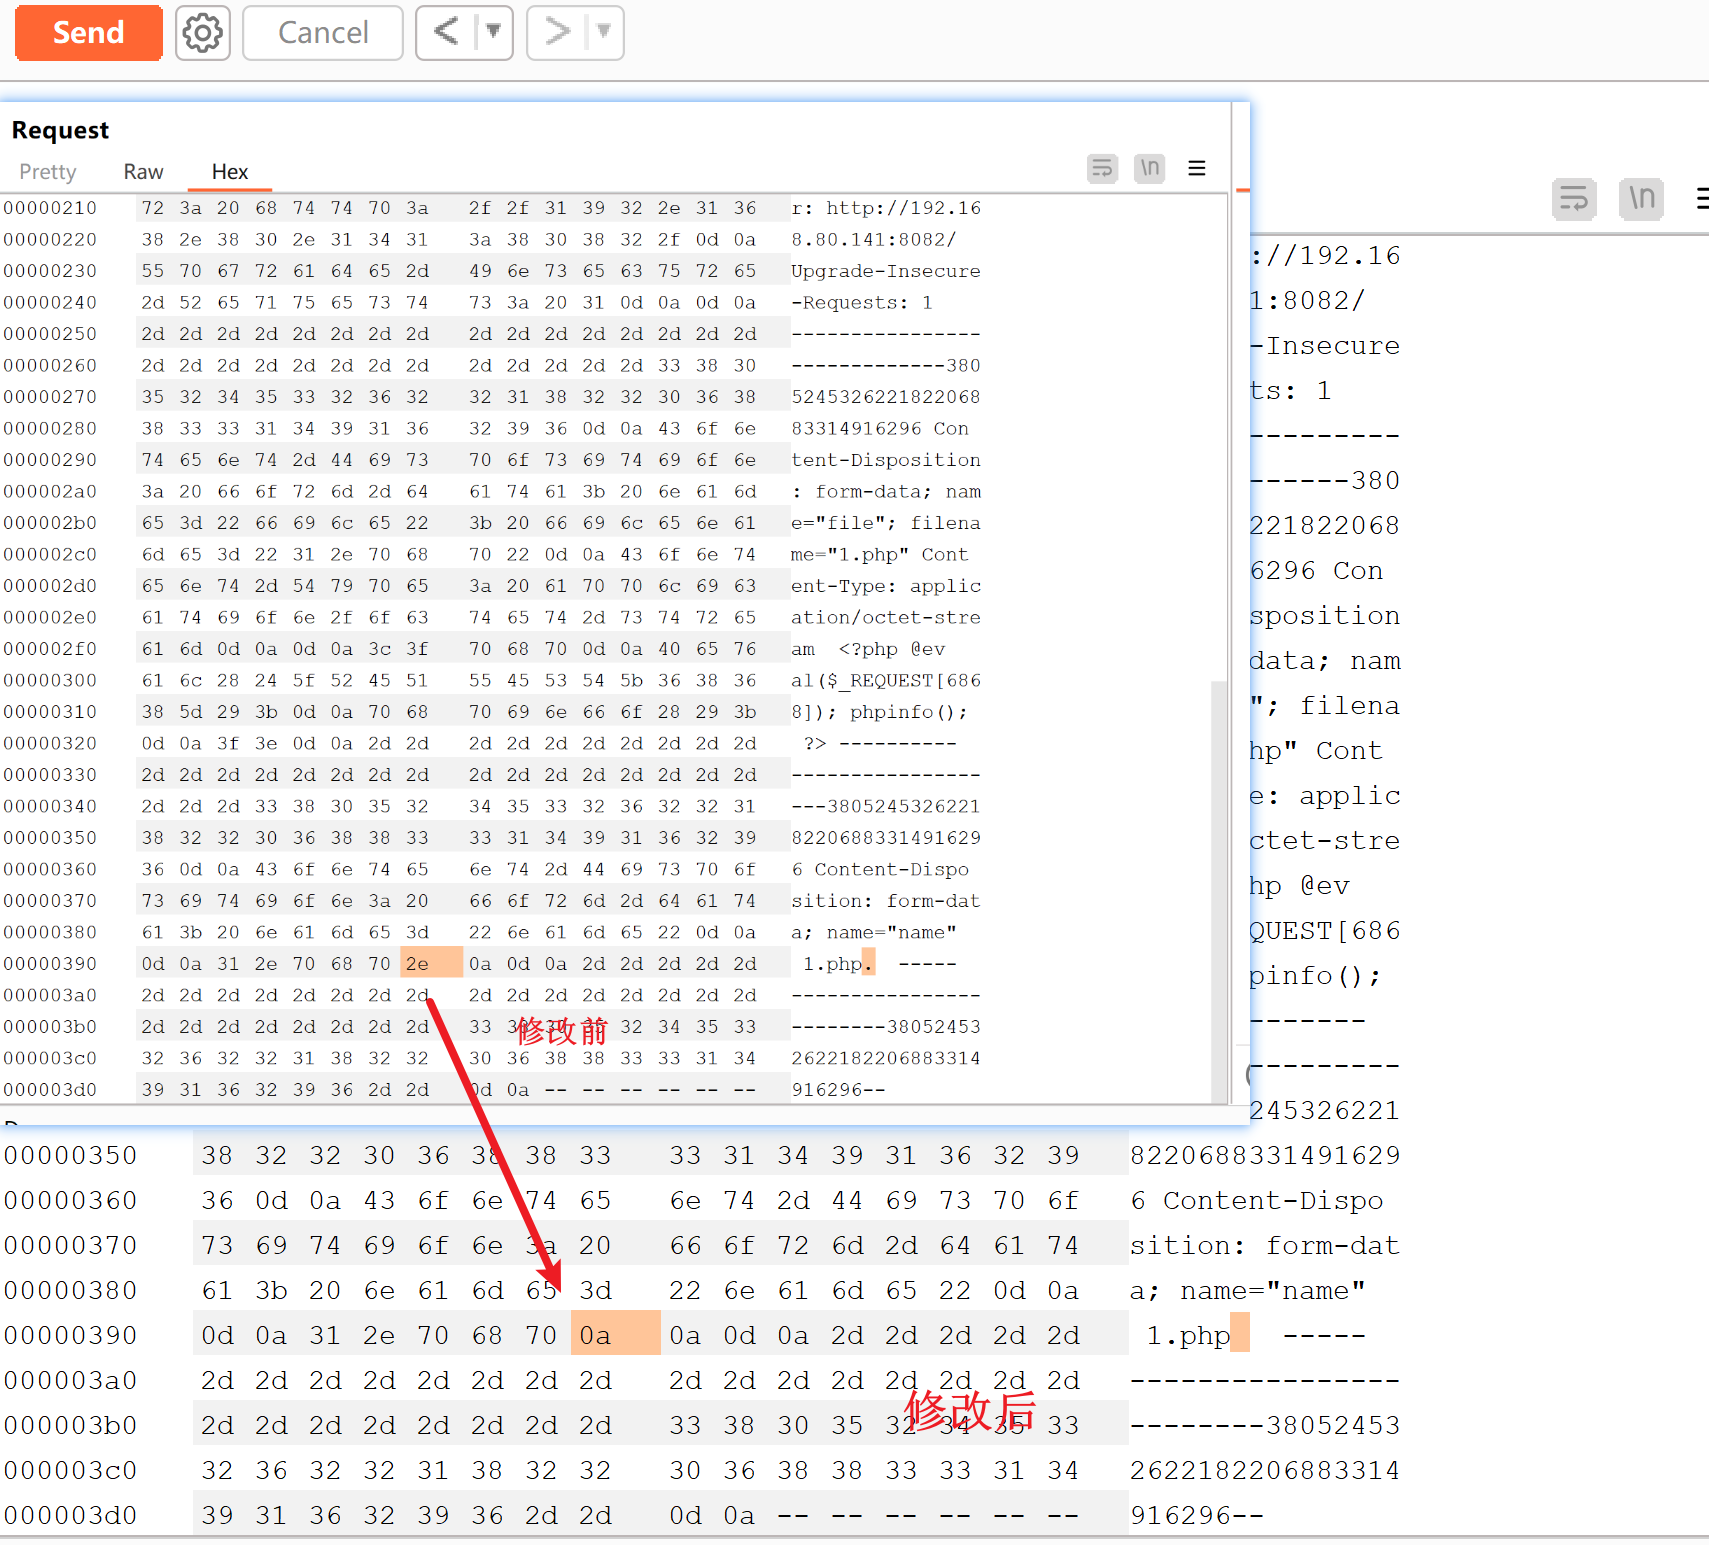Click ASCII 'a; name="name"' in upper Request panel
This screenshot has height=1545, width=1709.
[x=874, y=933]
